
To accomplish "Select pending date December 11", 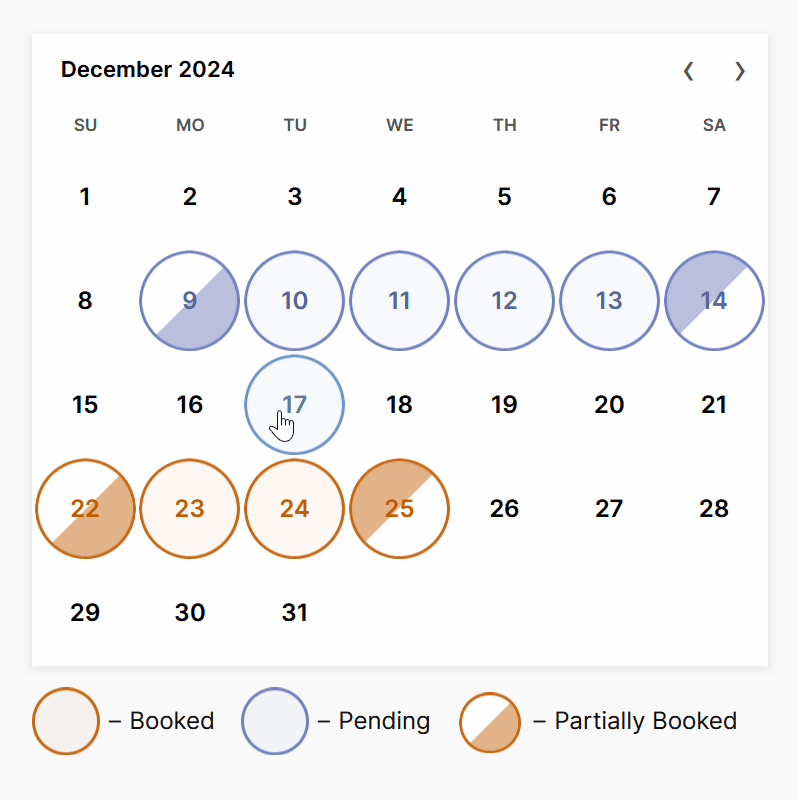I will pos(399,301).
